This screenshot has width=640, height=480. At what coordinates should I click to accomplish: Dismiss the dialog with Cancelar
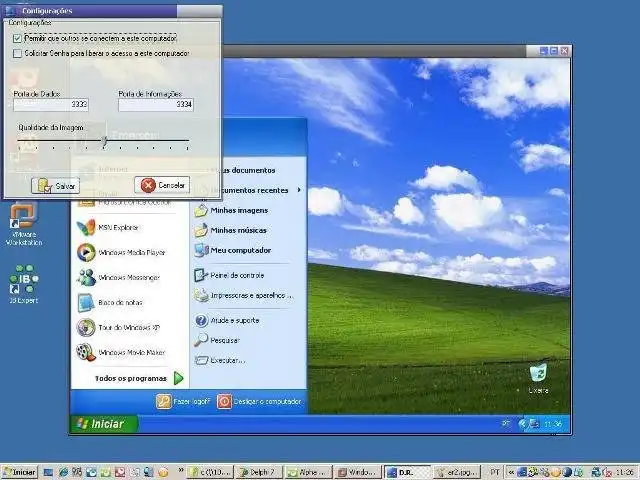pyautogui.click(x=162, y=185)
